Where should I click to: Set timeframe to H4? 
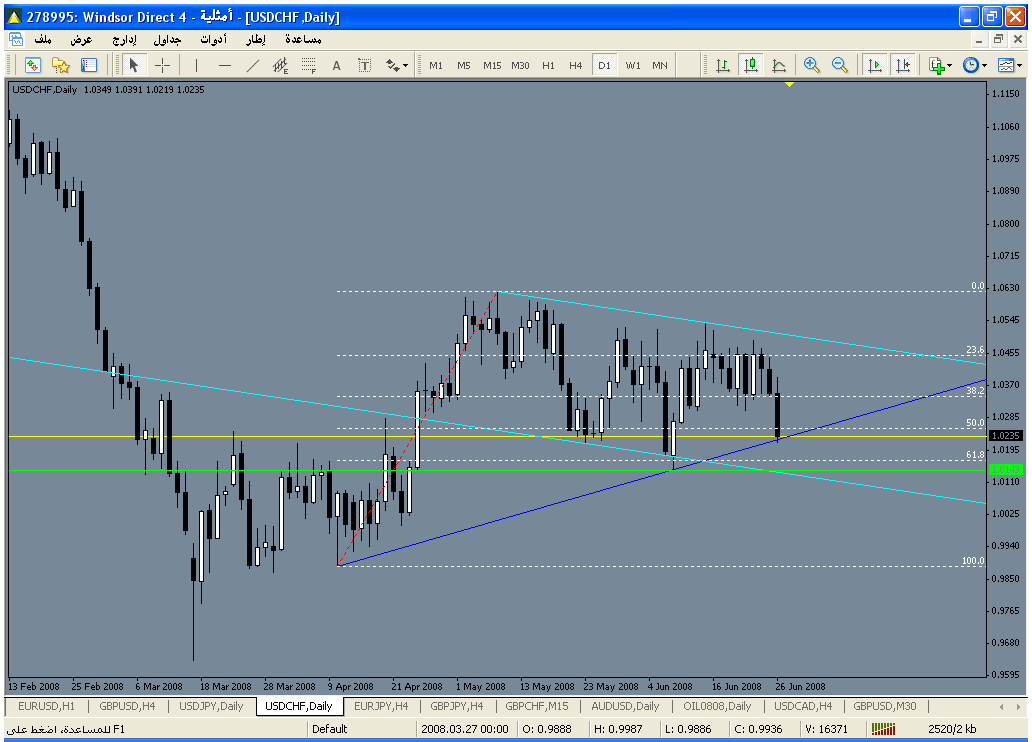click(575, 65)
